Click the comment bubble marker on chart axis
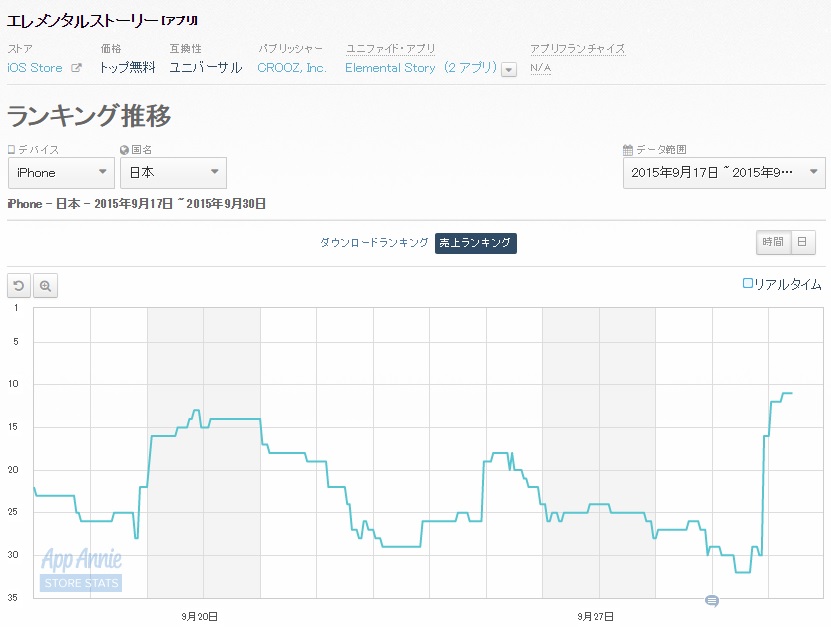The image size is (831, 627). pos(712,600)
